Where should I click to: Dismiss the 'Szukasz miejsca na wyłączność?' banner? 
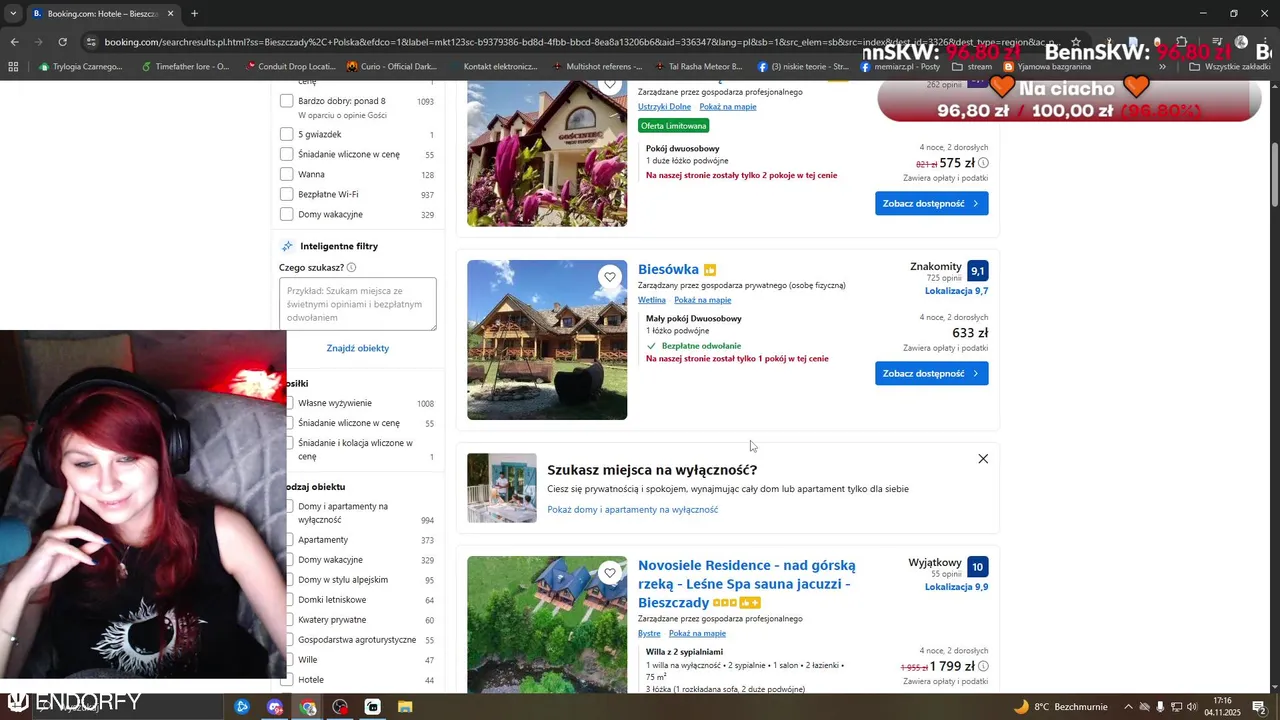pos(983,459)
